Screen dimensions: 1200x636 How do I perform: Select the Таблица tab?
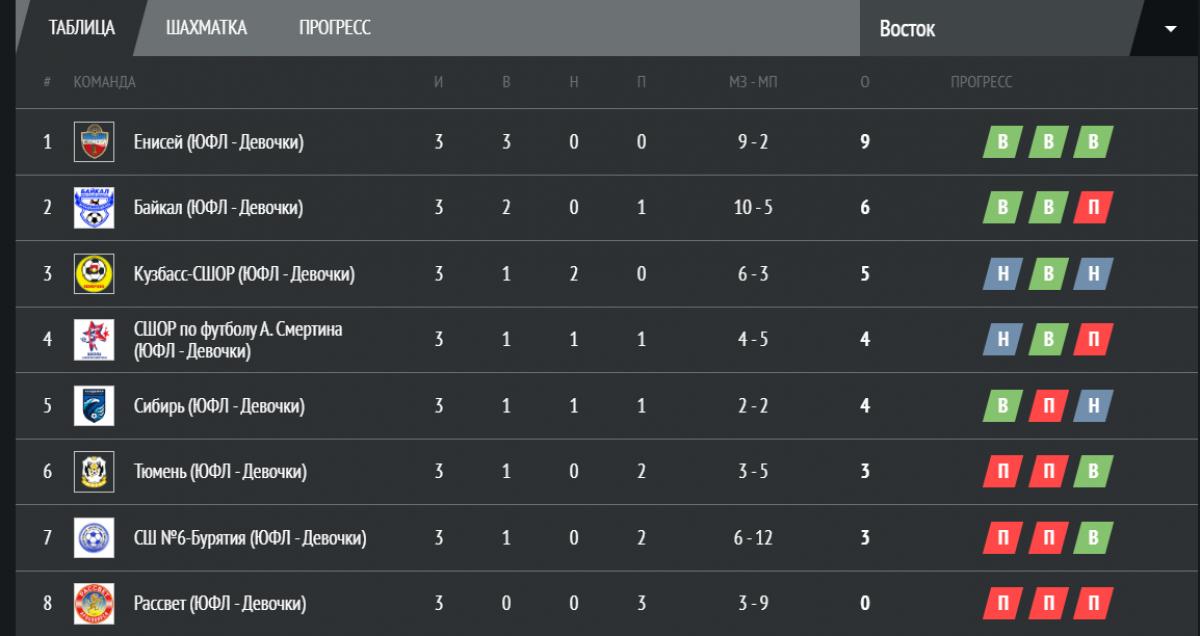pyautogui.click(x=82, y=28)
